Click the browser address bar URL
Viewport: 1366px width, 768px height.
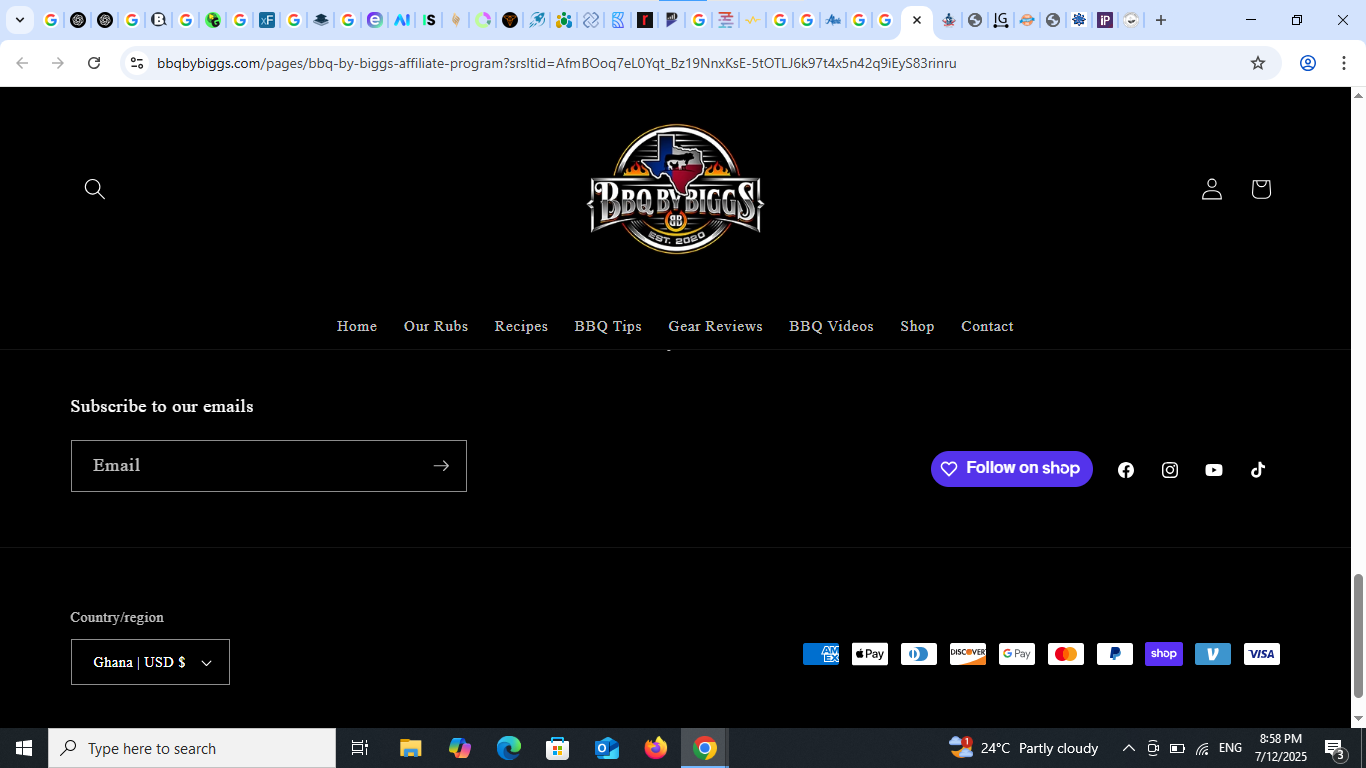(557, 63)
